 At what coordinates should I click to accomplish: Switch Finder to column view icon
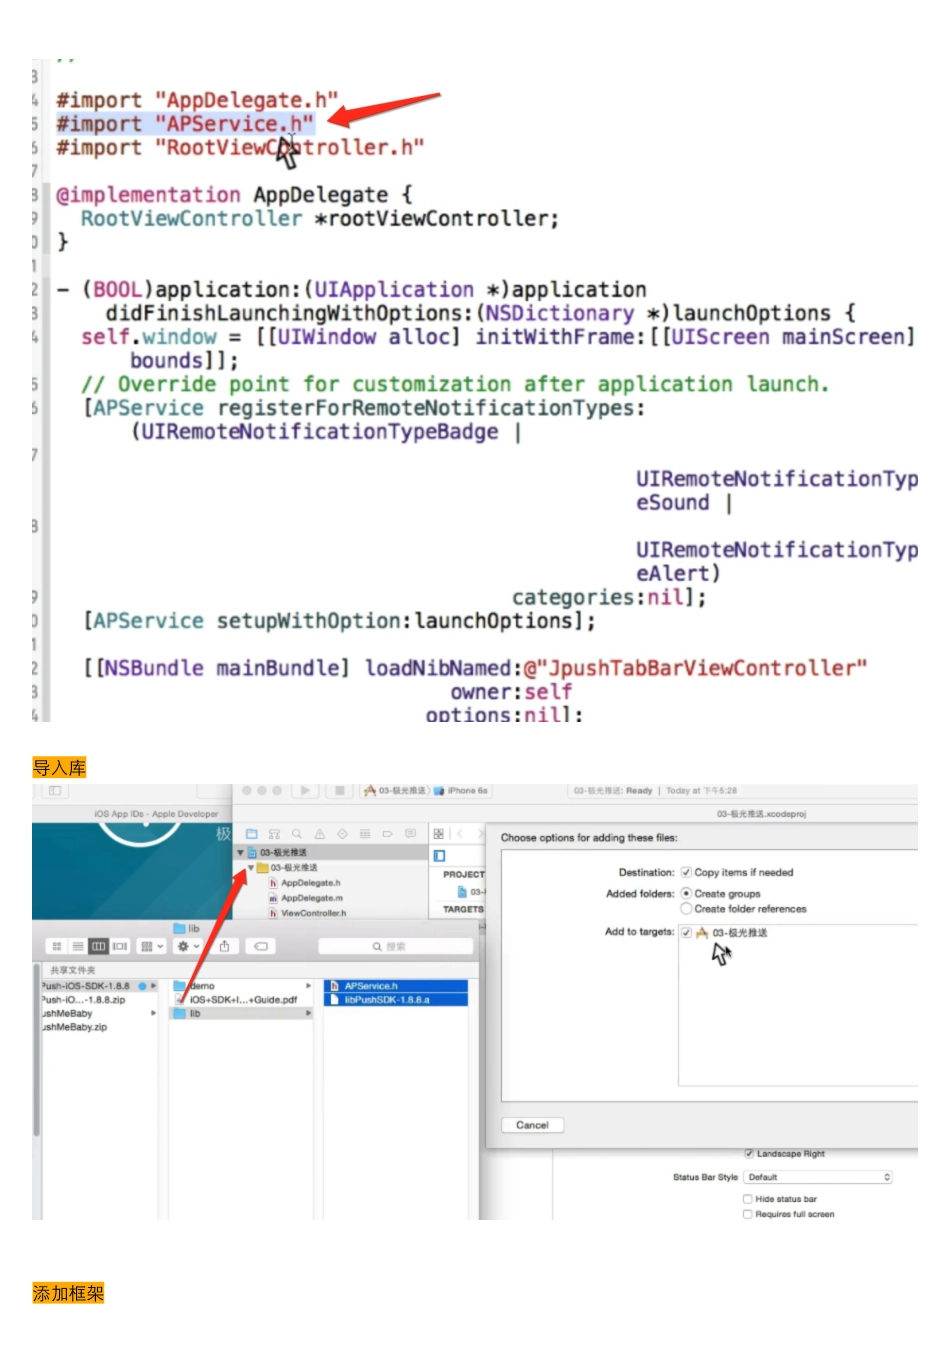coord(98,946)
